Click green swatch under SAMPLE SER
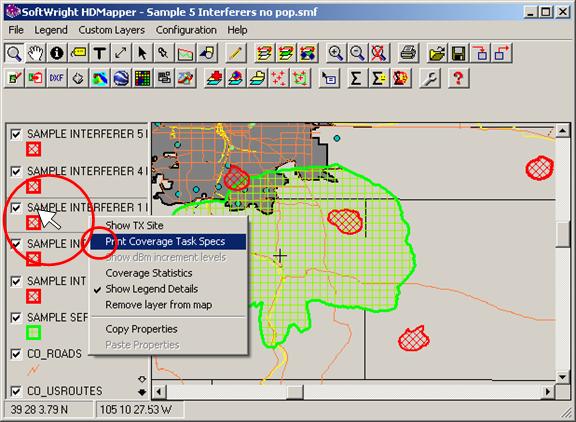This screenshot has height=422, width=576. [33, 333]
